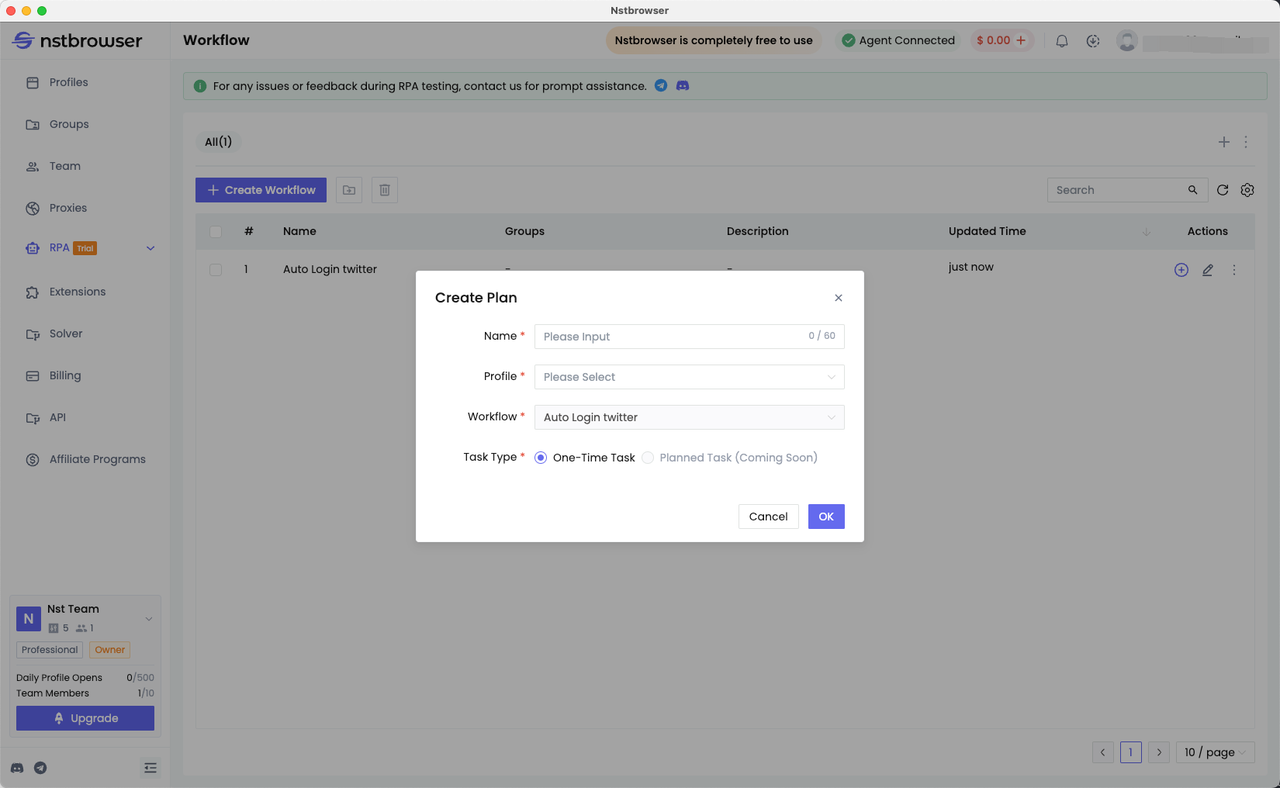1280x788 pixels.
Task: Select page 1 in pagination
Action: click(x=1131, y=752)
